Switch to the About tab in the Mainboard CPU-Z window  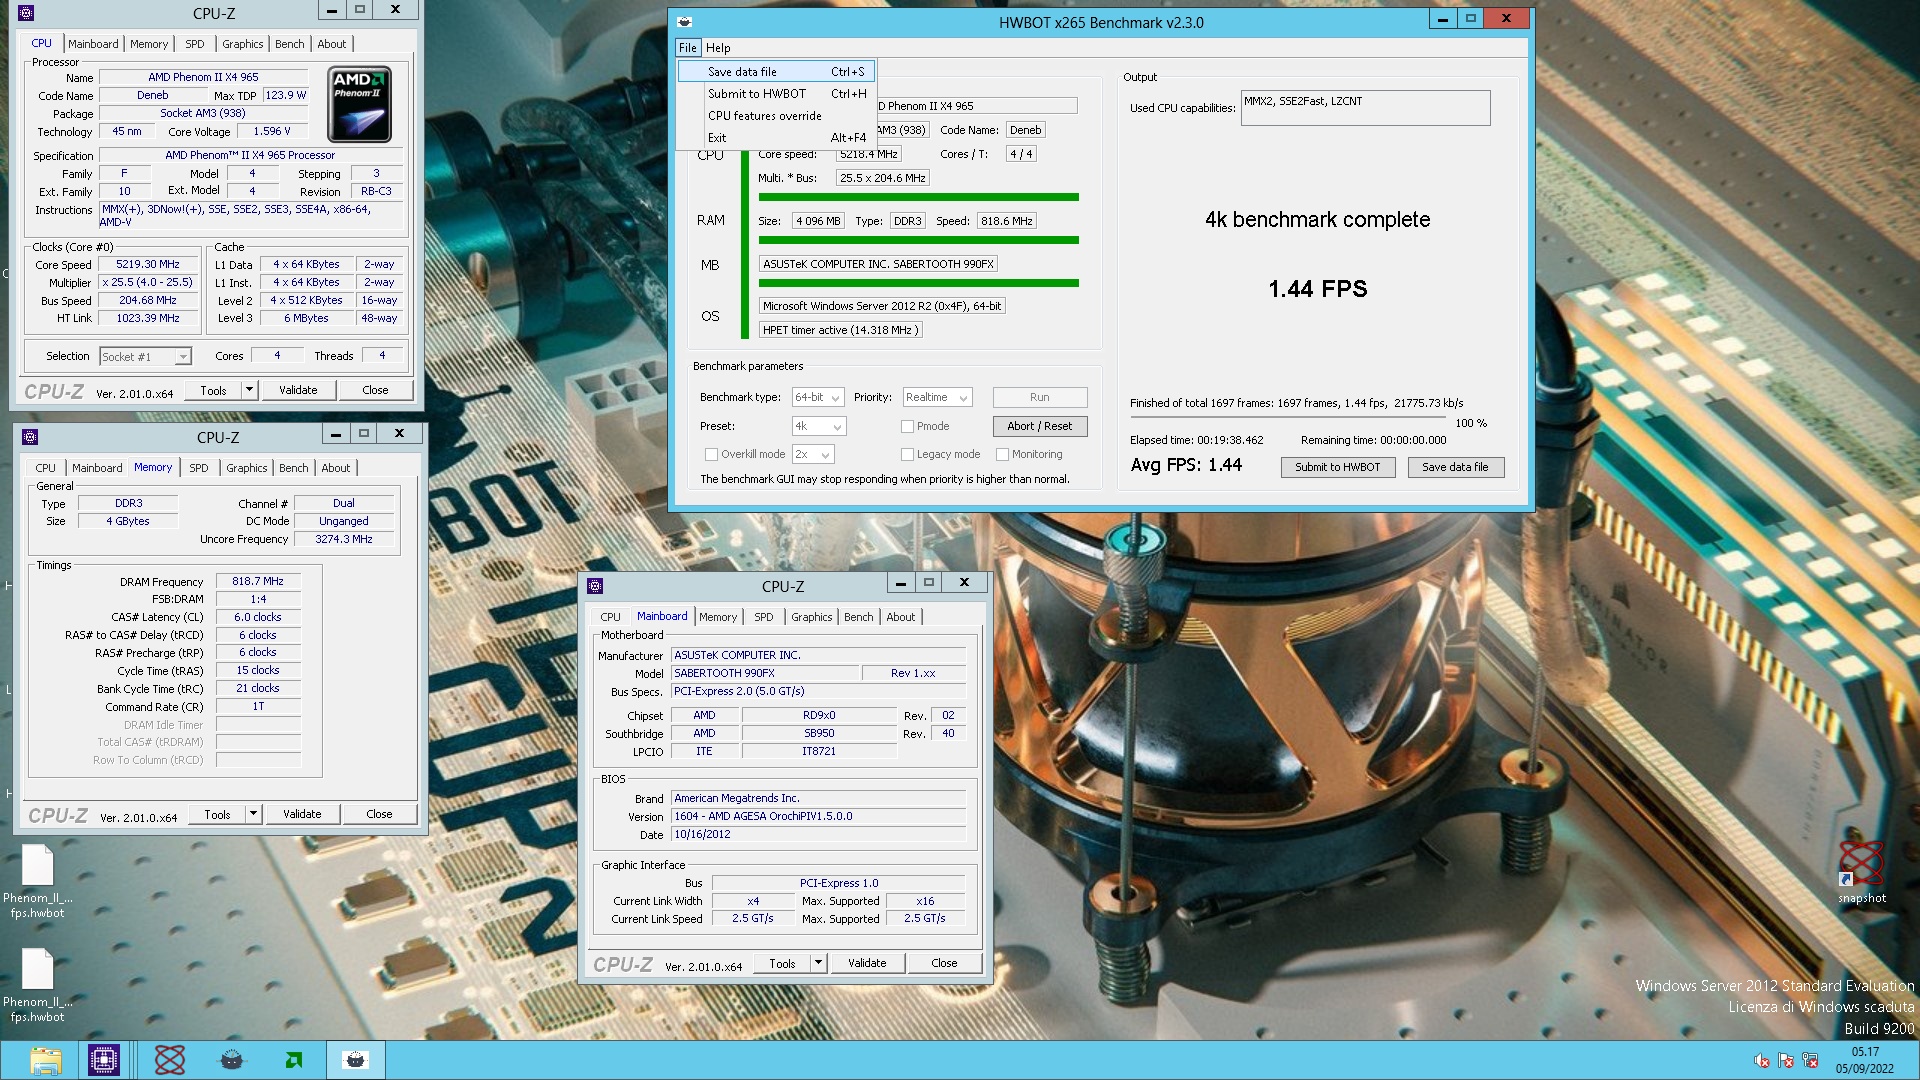click(901, 617)
